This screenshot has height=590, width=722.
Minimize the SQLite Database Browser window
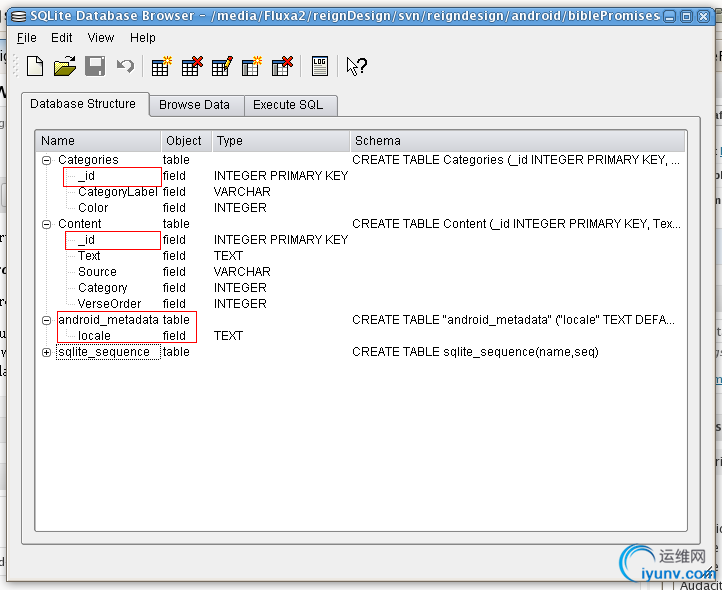[x=670, y=17]
